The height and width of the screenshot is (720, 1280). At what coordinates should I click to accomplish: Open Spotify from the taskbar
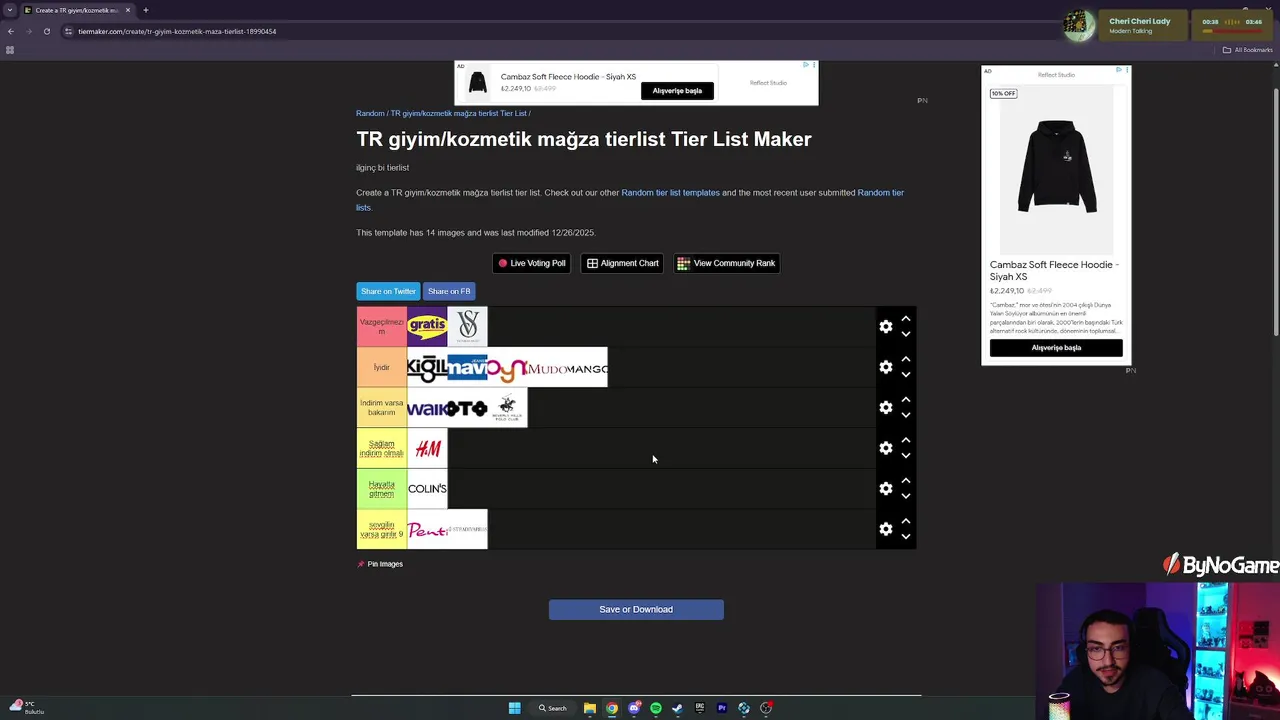point(655,708)
